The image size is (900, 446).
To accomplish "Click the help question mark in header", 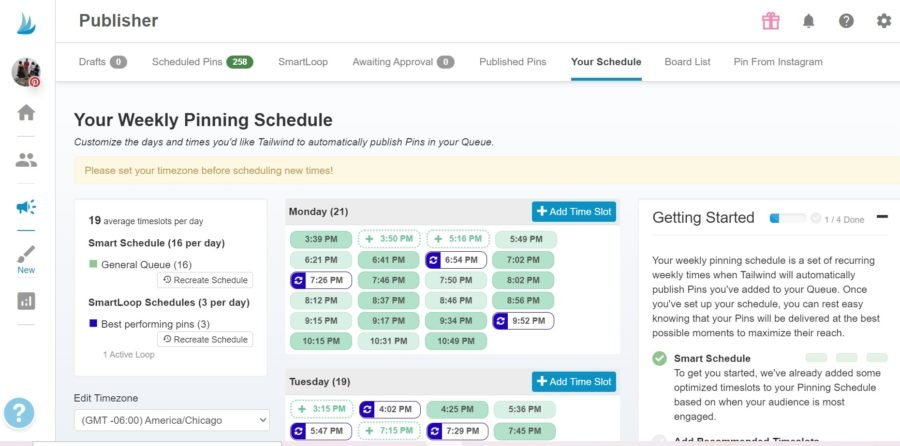I will point(846,21).
